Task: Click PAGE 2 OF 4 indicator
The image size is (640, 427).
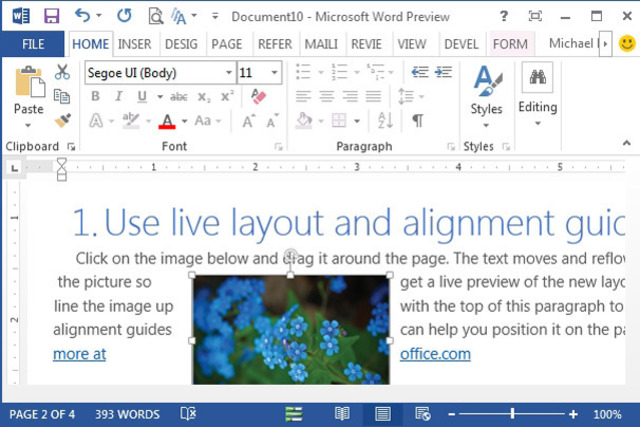Action: 42,414
